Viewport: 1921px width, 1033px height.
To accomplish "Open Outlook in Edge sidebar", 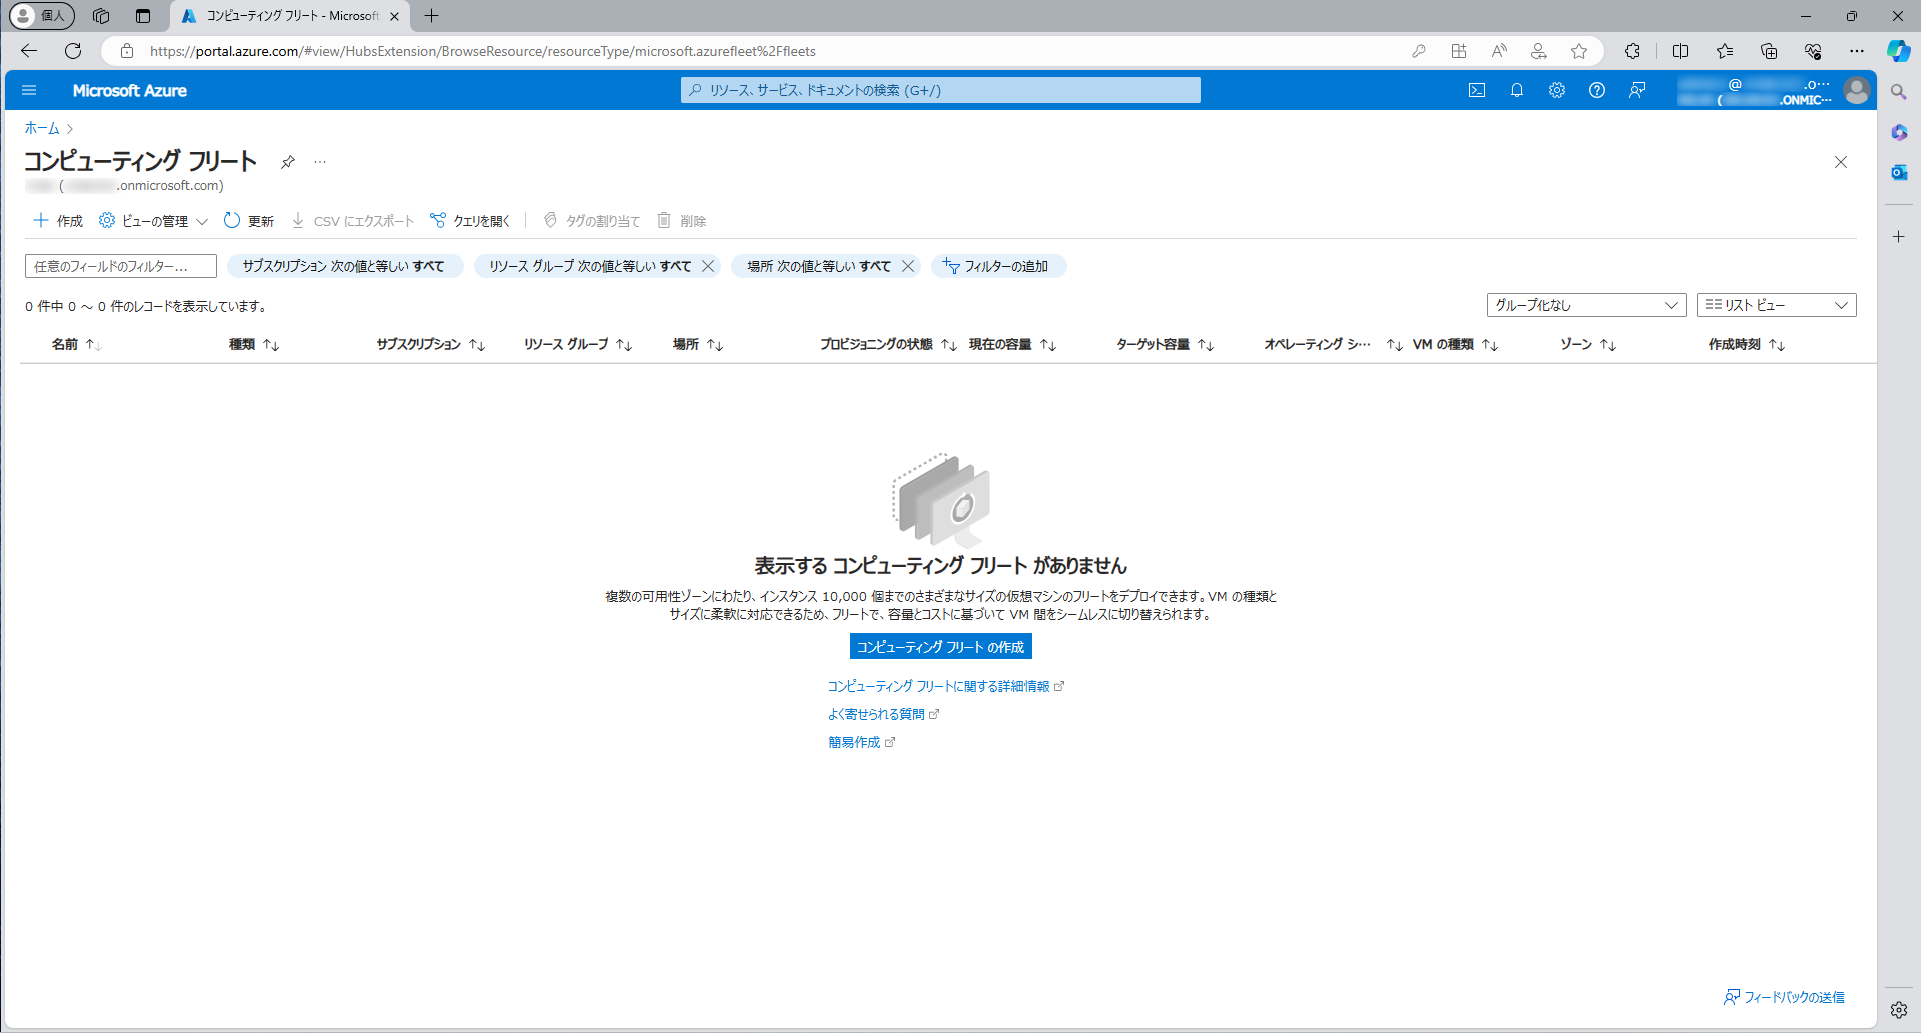I will [x=1899, y=172].
